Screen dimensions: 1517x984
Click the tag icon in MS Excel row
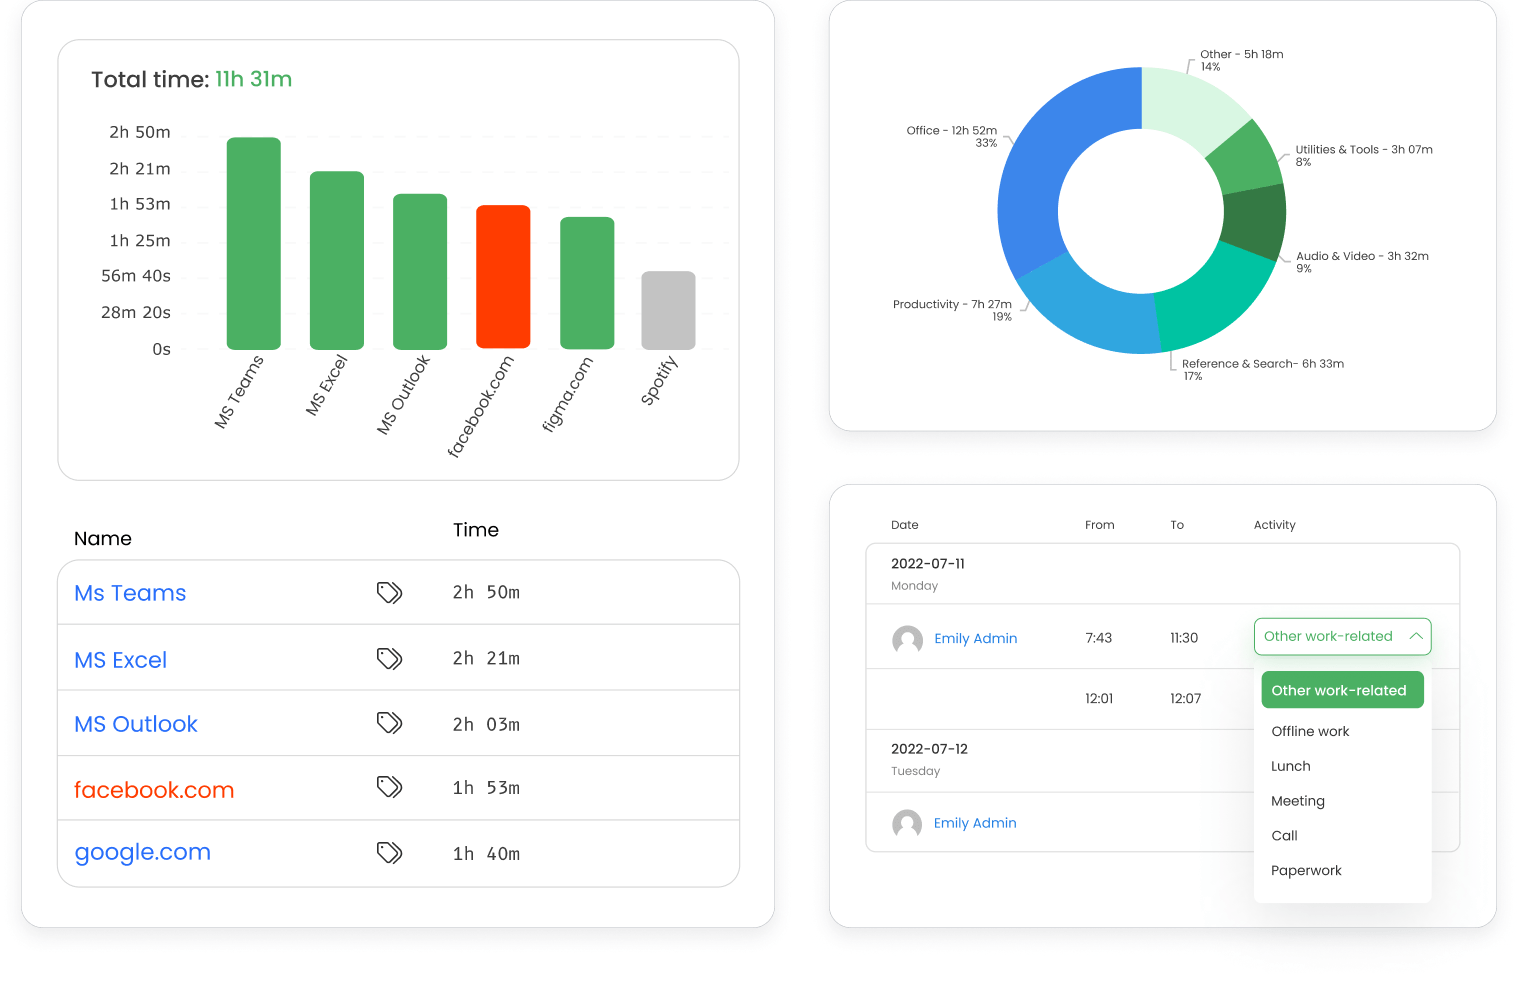pyautogui.click(x=389, y=658)
